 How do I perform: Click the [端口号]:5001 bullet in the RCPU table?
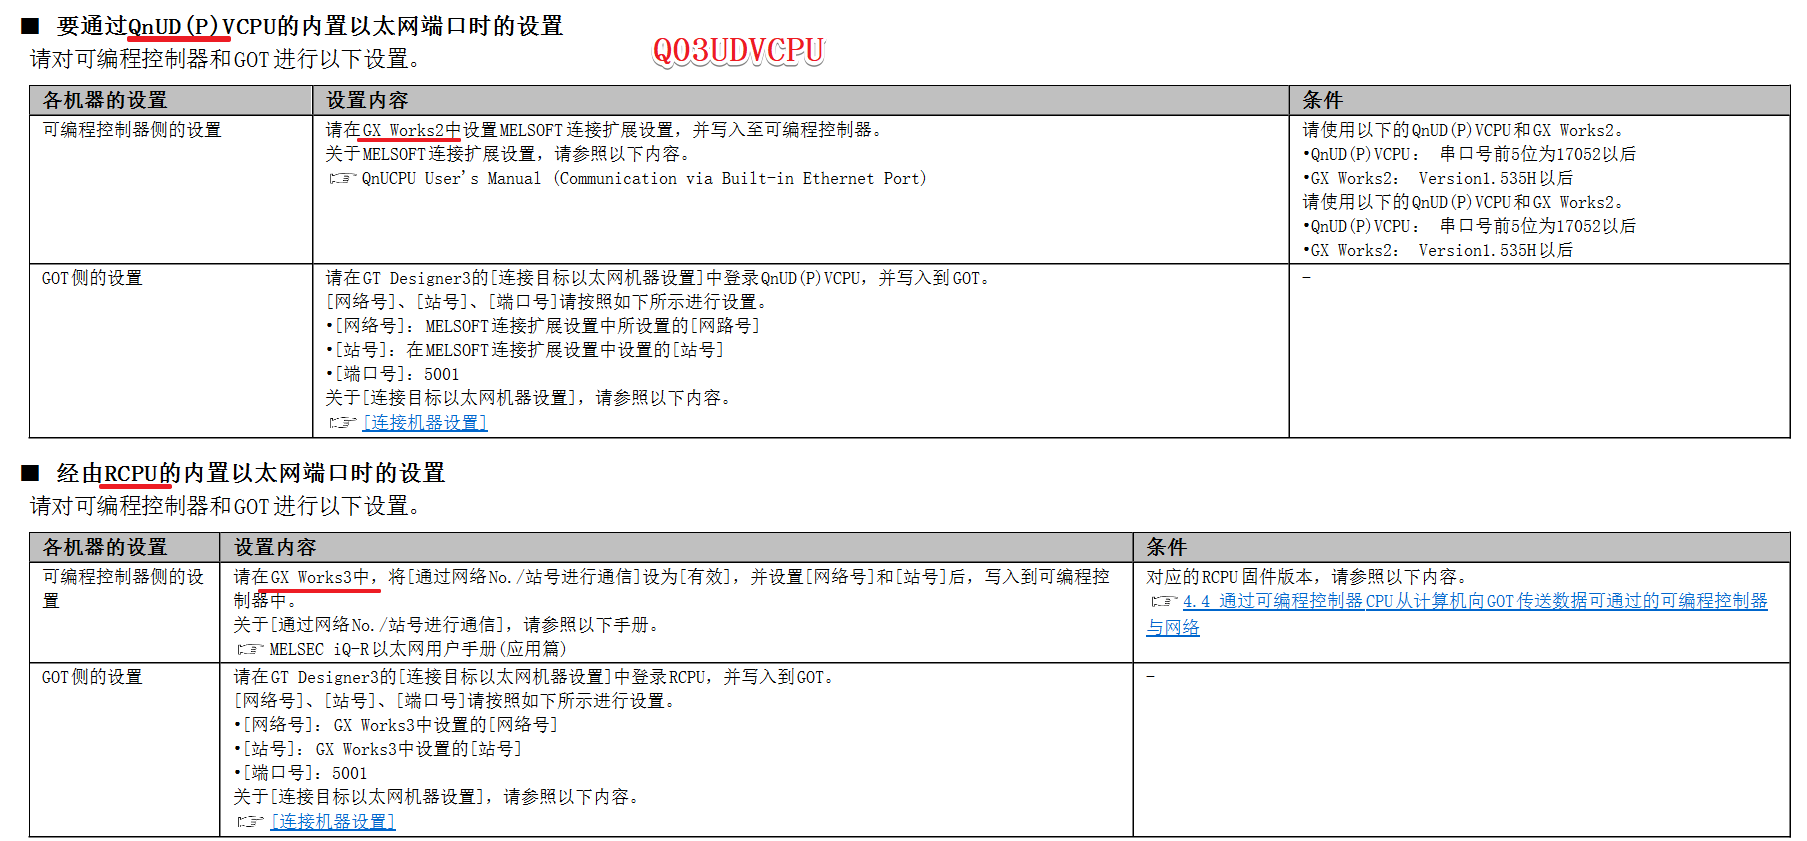[x=301, y=773]
